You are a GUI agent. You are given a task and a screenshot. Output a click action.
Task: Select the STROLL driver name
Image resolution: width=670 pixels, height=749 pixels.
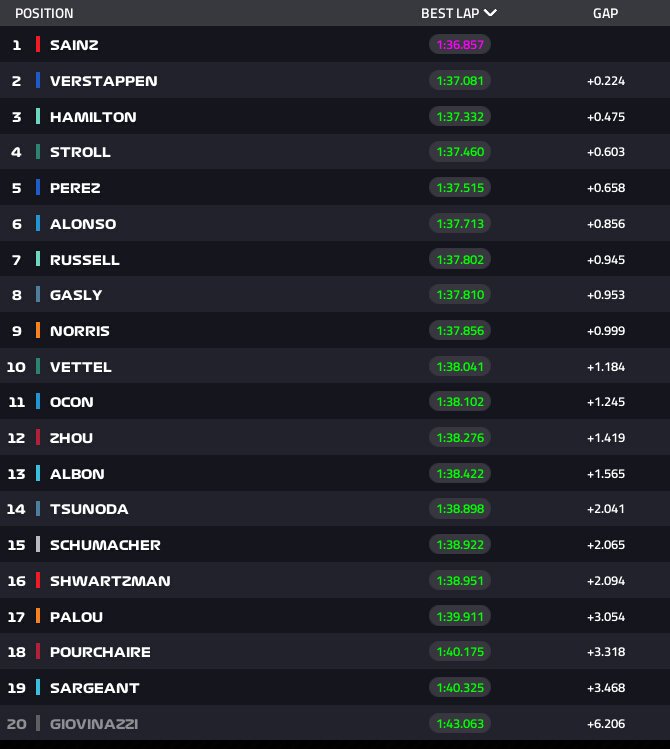coord(80,152)
